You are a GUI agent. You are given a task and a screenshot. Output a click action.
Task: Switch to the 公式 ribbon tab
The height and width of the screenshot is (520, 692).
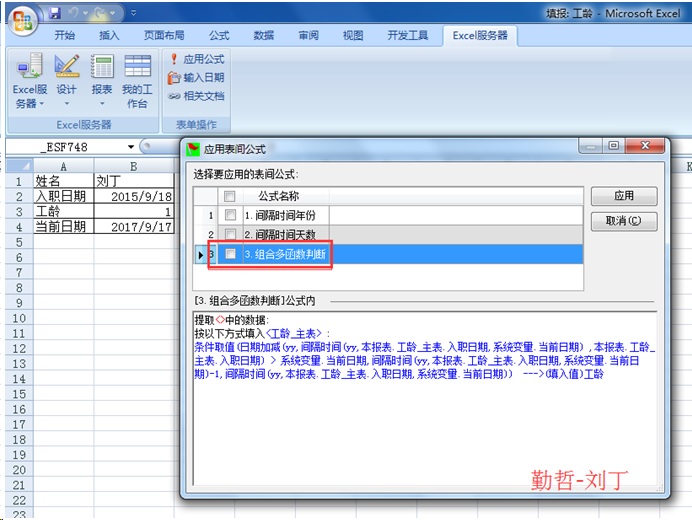tap(219, 35)
